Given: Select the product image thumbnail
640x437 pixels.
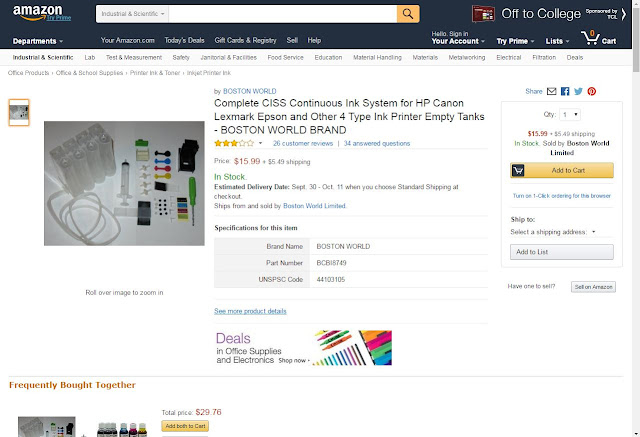Looking at the screenshot, I should (19, 112).
